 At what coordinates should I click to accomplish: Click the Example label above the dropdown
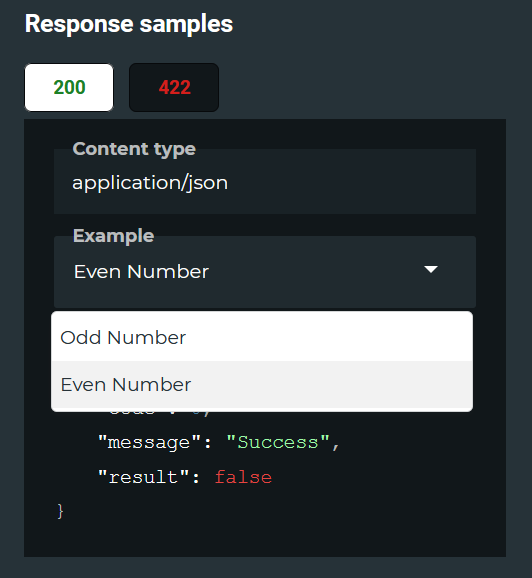(x=114, y=236)
